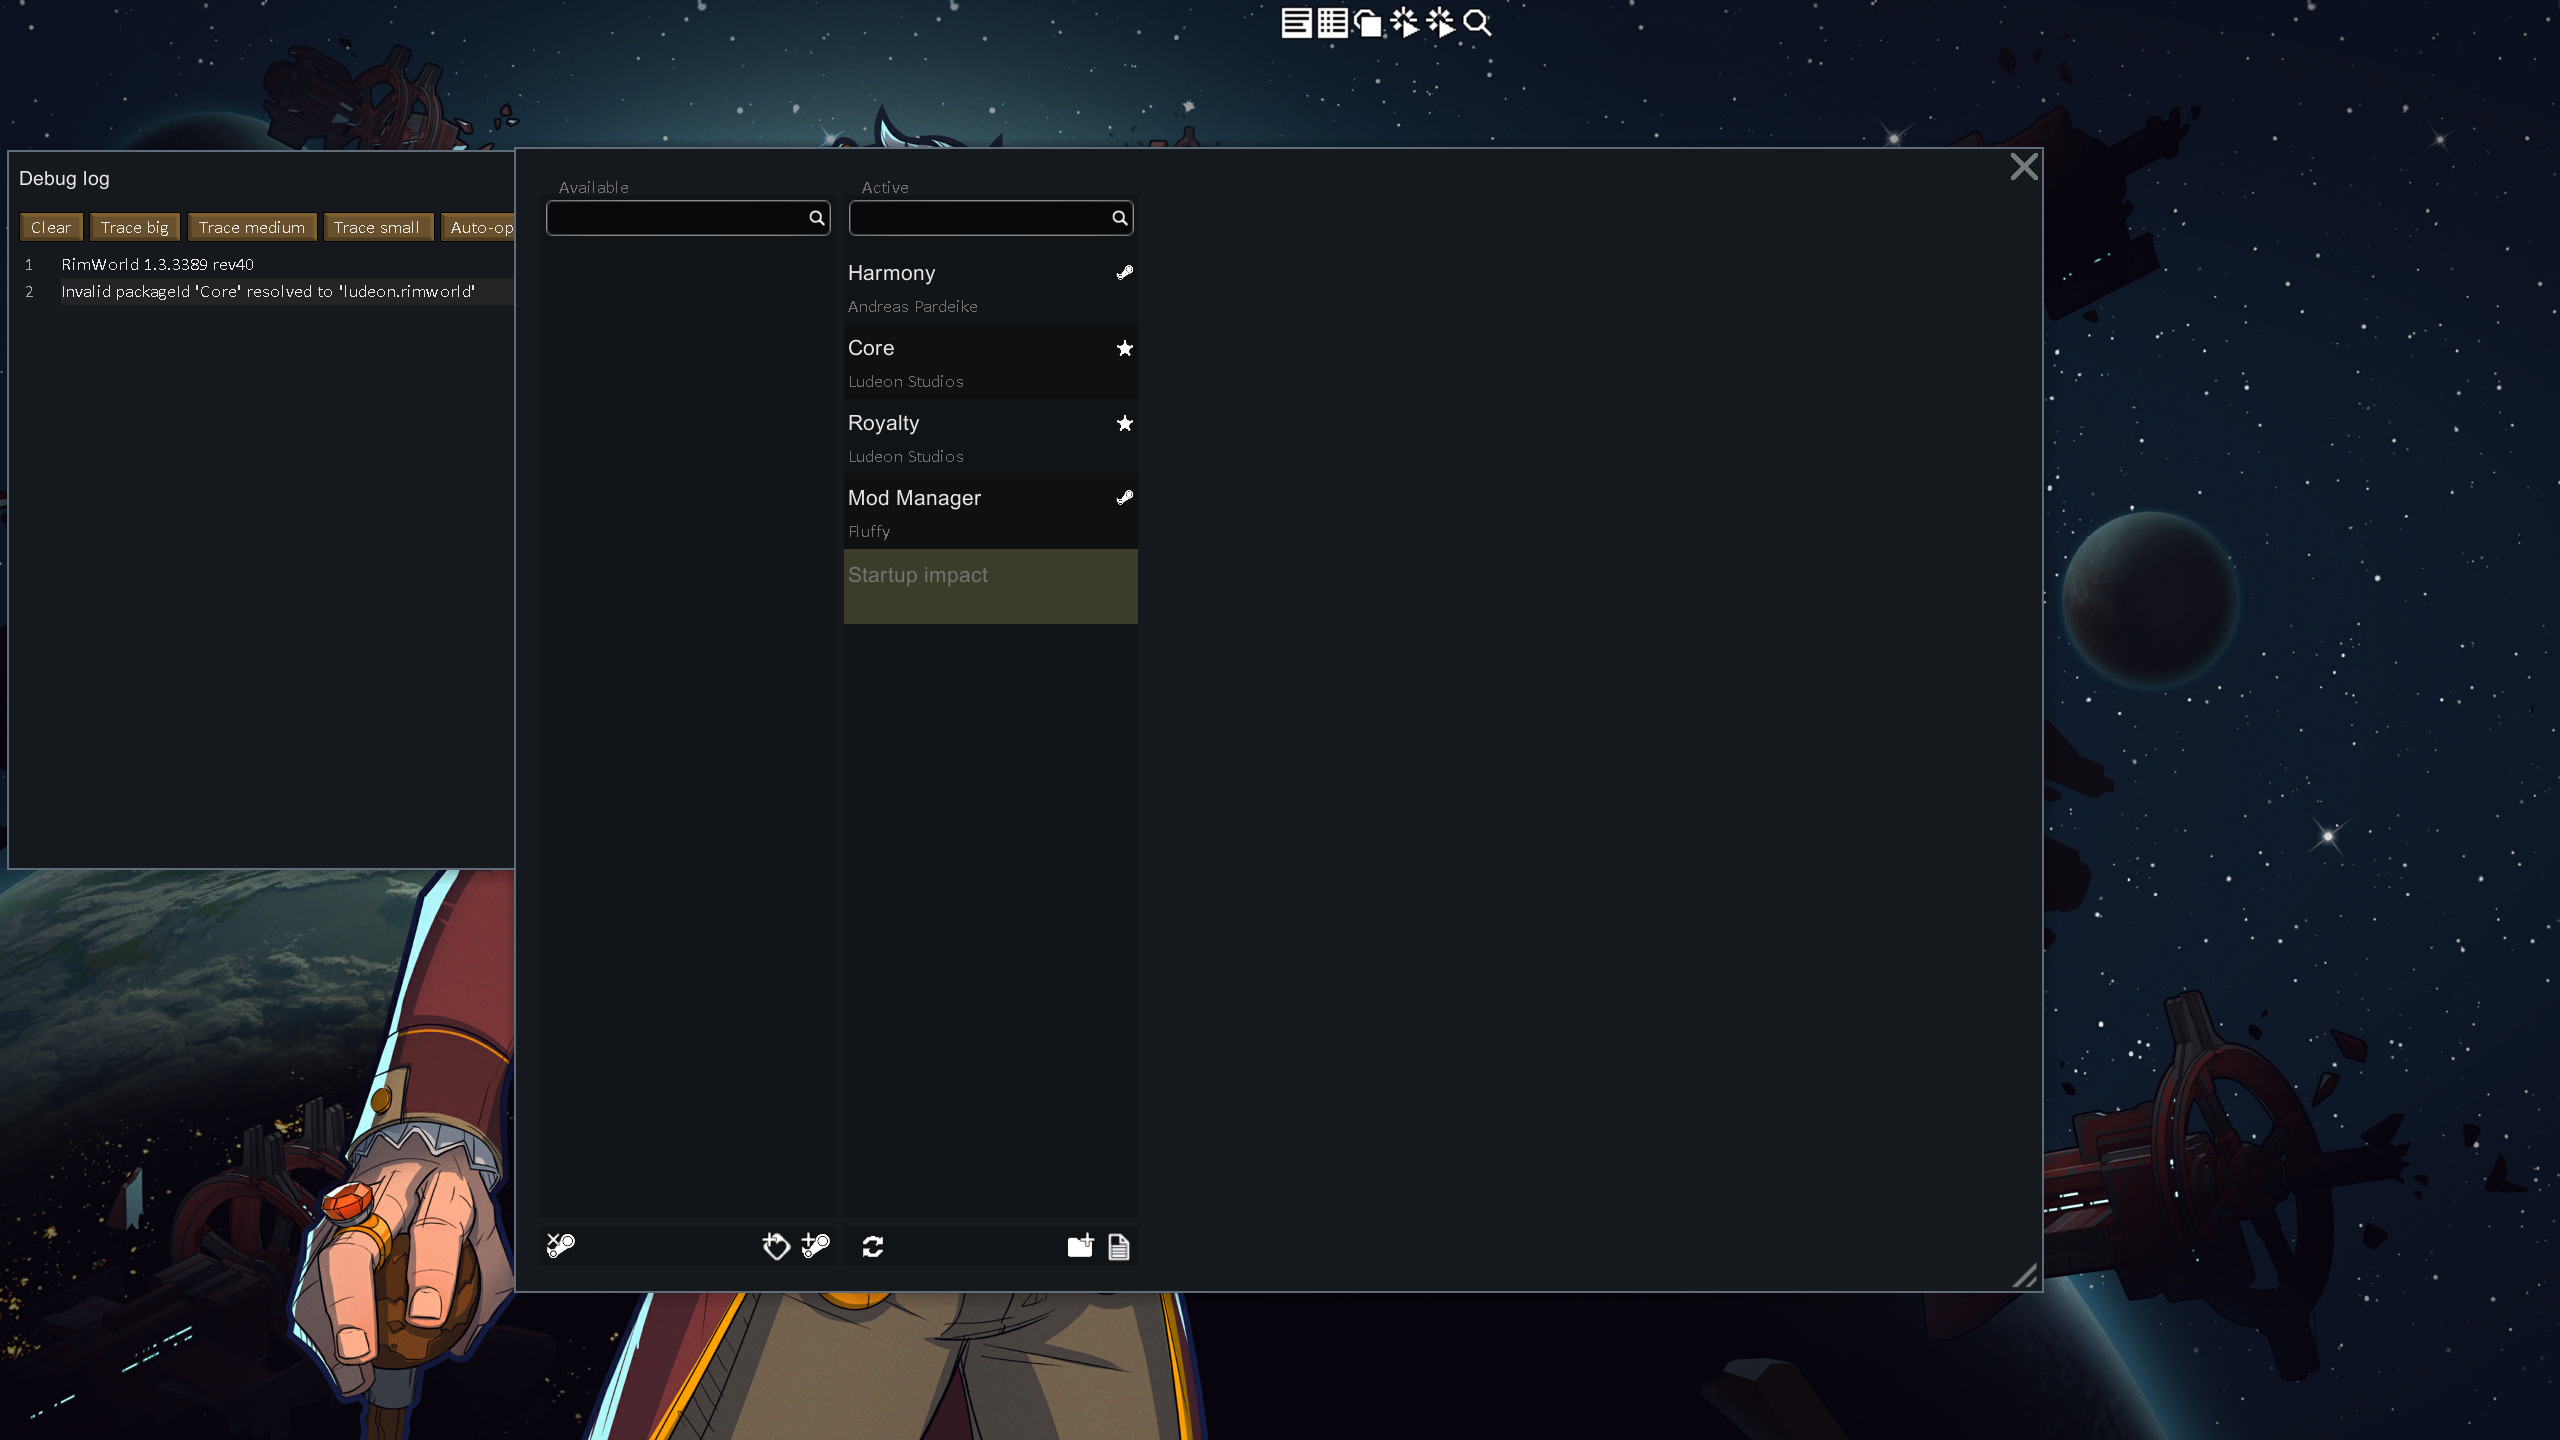Click the Steam icon next to Mod Manager
This screenshot has width=2560, height=1440.
(x=1124, y=498)
